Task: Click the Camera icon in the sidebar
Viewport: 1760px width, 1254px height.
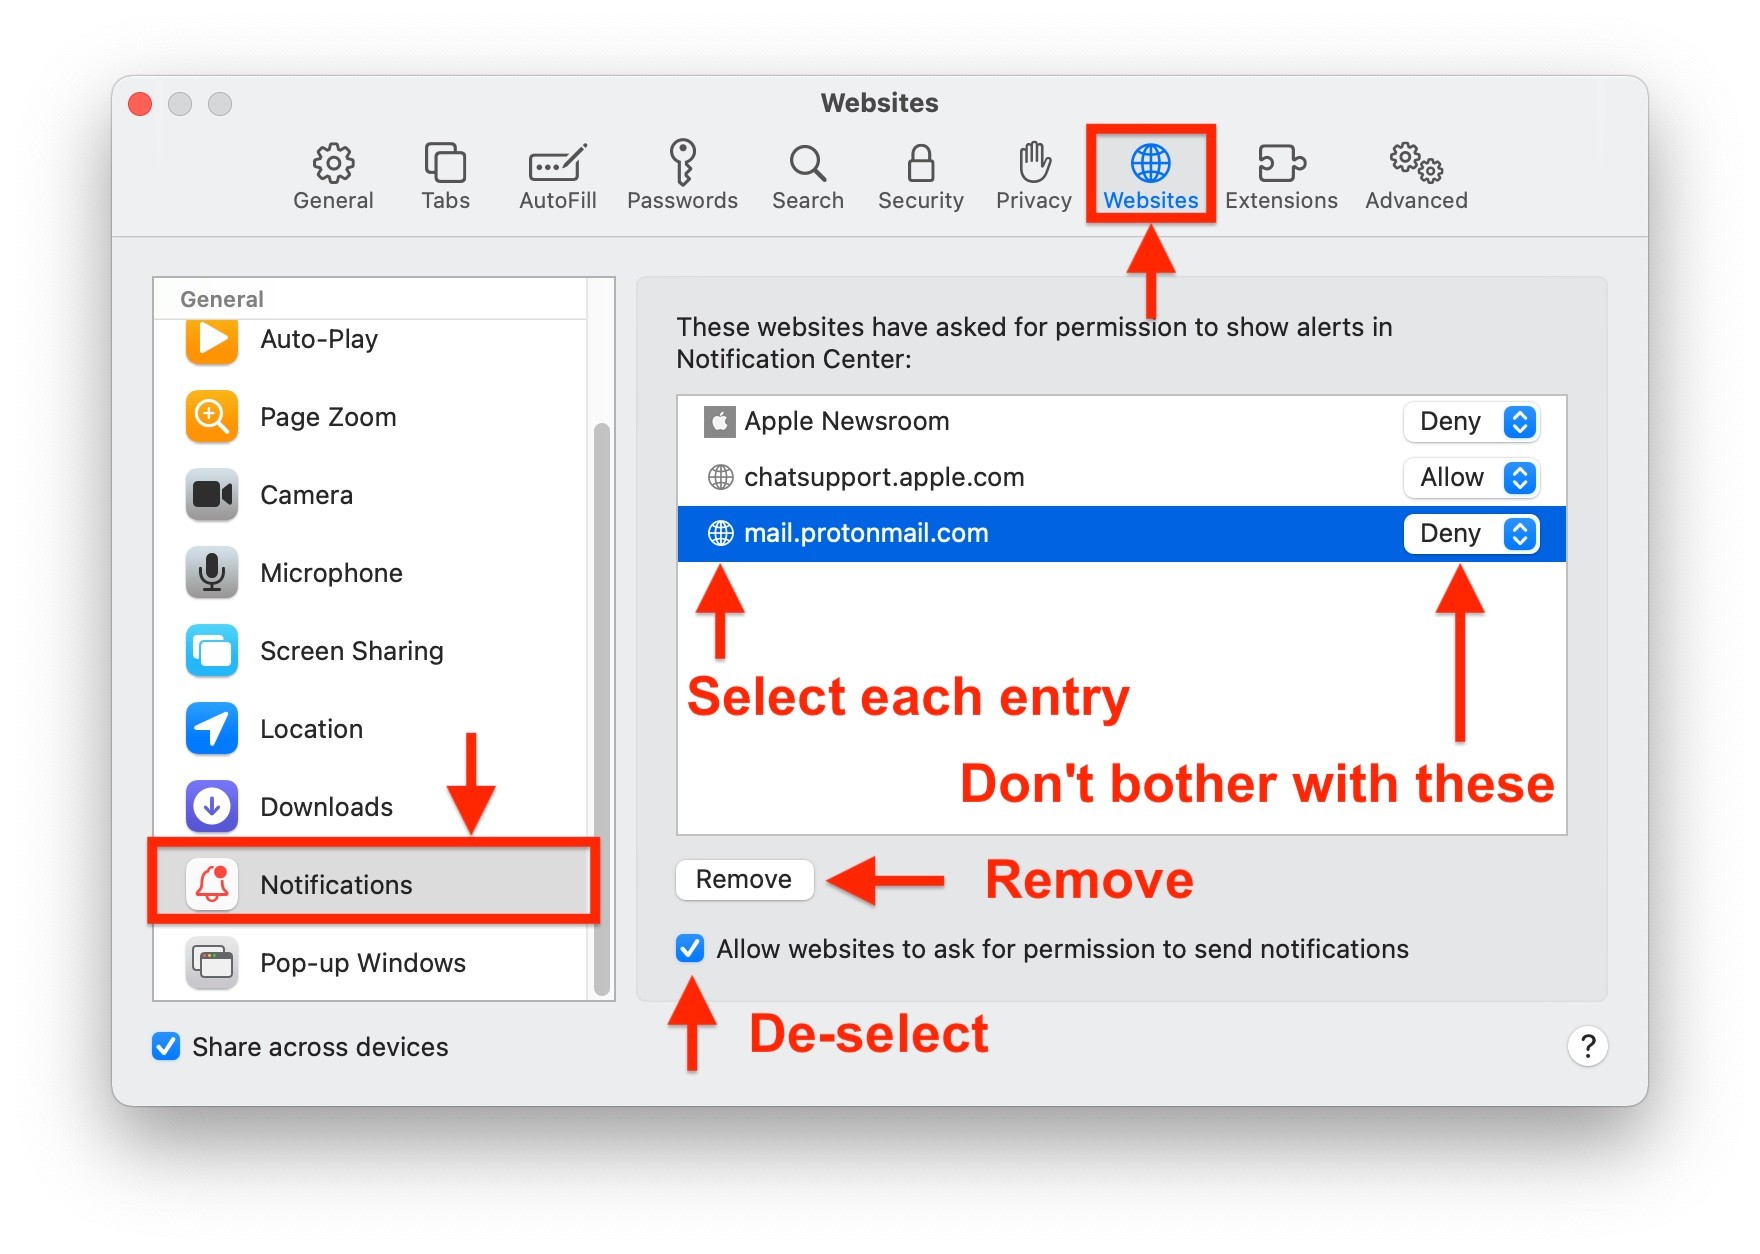Action: [x=212, y=494]
